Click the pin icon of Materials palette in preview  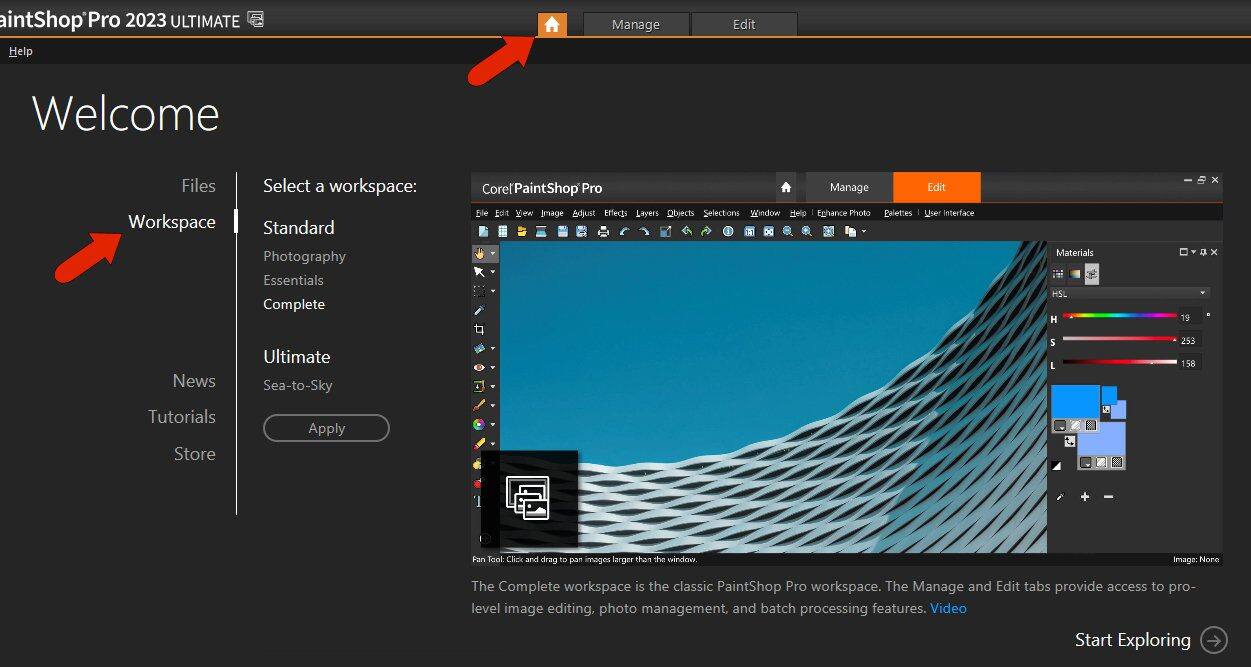click(1203, 252)
